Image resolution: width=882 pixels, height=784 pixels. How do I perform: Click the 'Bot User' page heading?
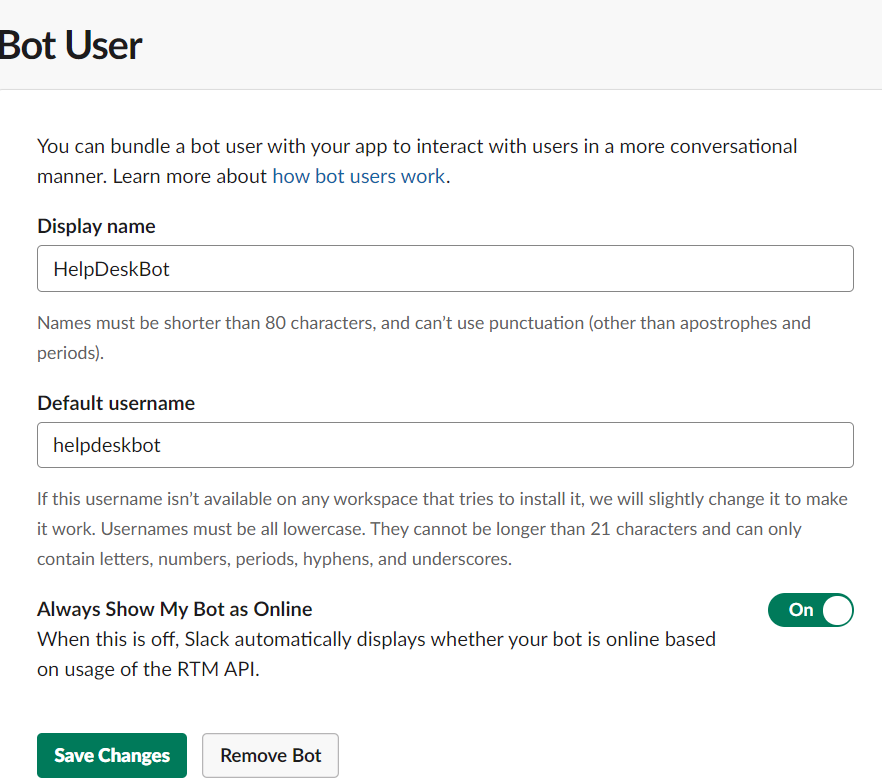coord(70,45)
